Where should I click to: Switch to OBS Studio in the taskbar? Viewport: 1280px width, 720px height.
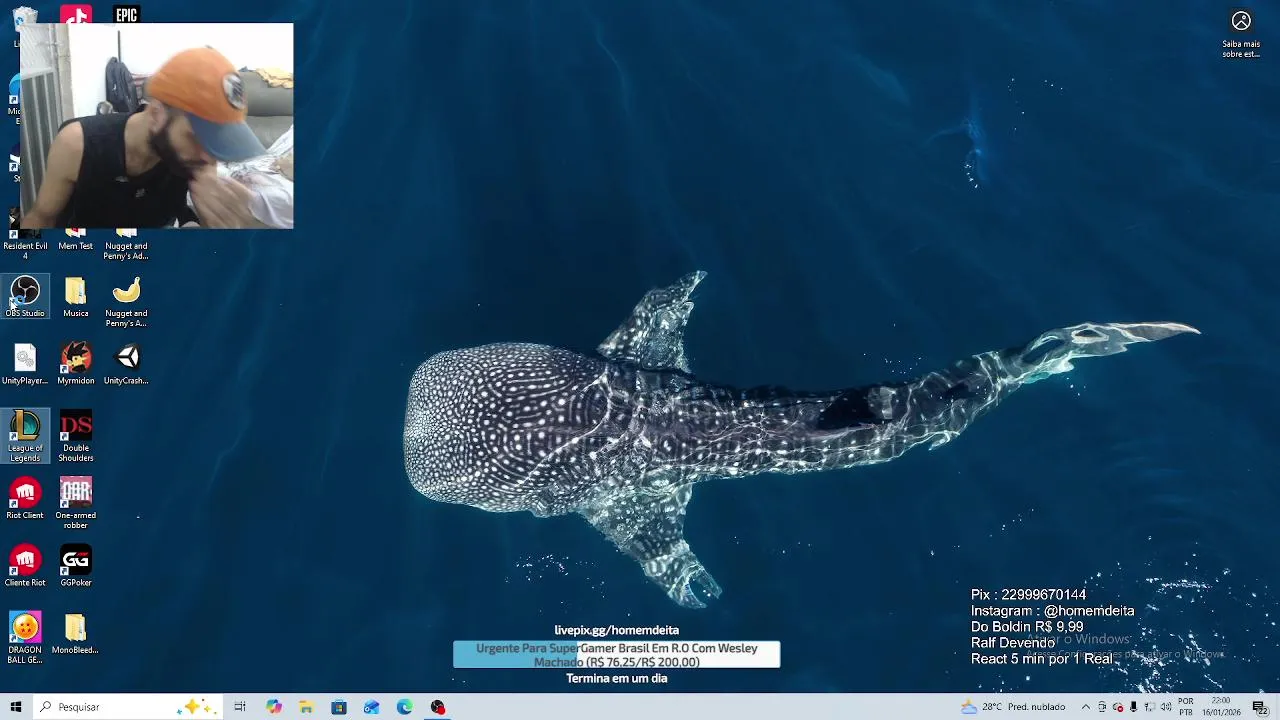(x=437, y=707)
